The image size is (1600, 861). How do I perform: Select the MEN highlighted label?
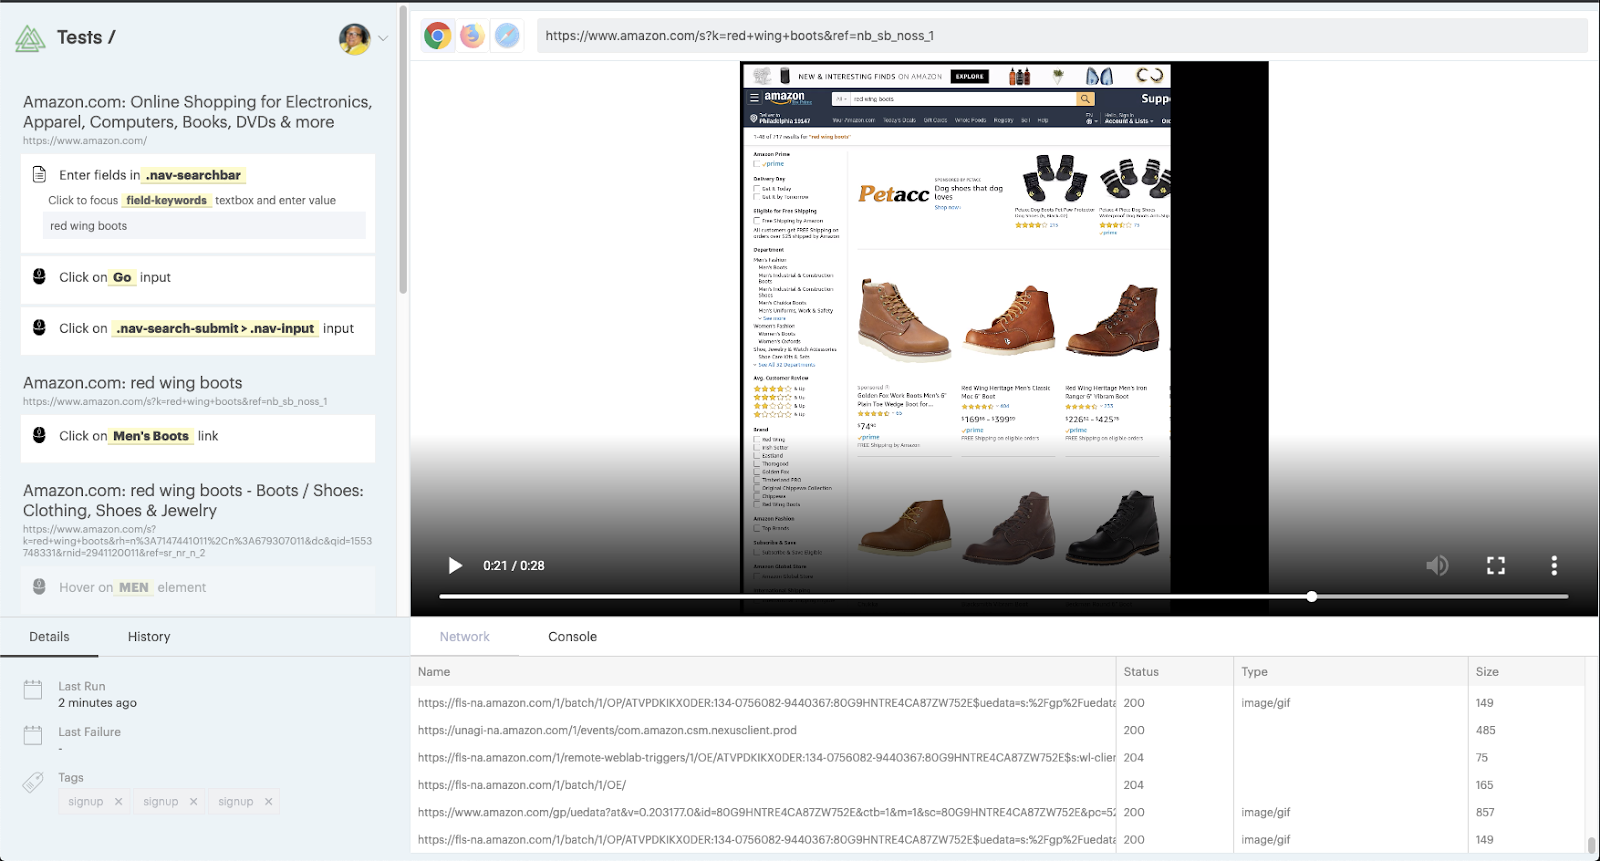click(134, 588)
